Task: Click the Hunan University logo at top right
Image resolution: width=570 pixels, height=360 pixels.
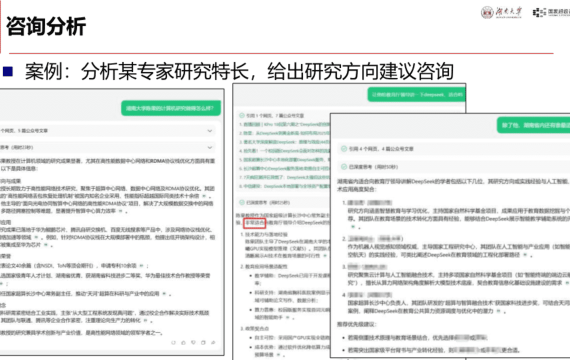Action: [501, 12]
